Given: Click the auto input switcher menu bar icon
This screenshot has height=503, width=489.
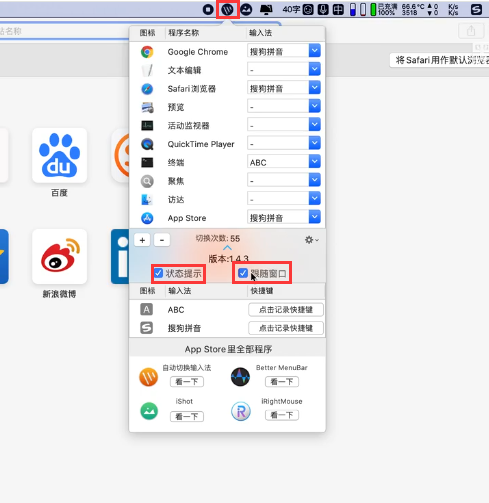Looking at the screenshot, I should 228,9.
